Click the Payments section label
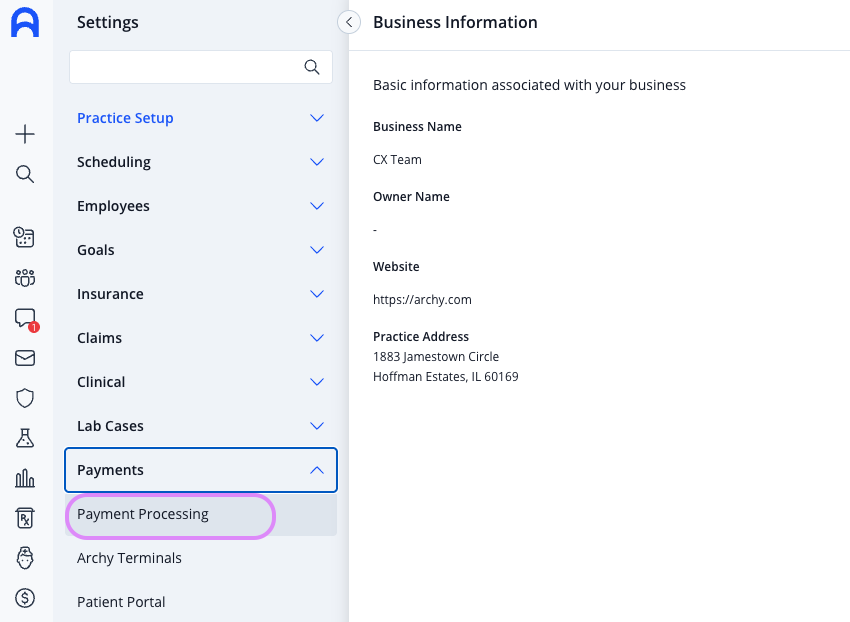 point(110,470)
